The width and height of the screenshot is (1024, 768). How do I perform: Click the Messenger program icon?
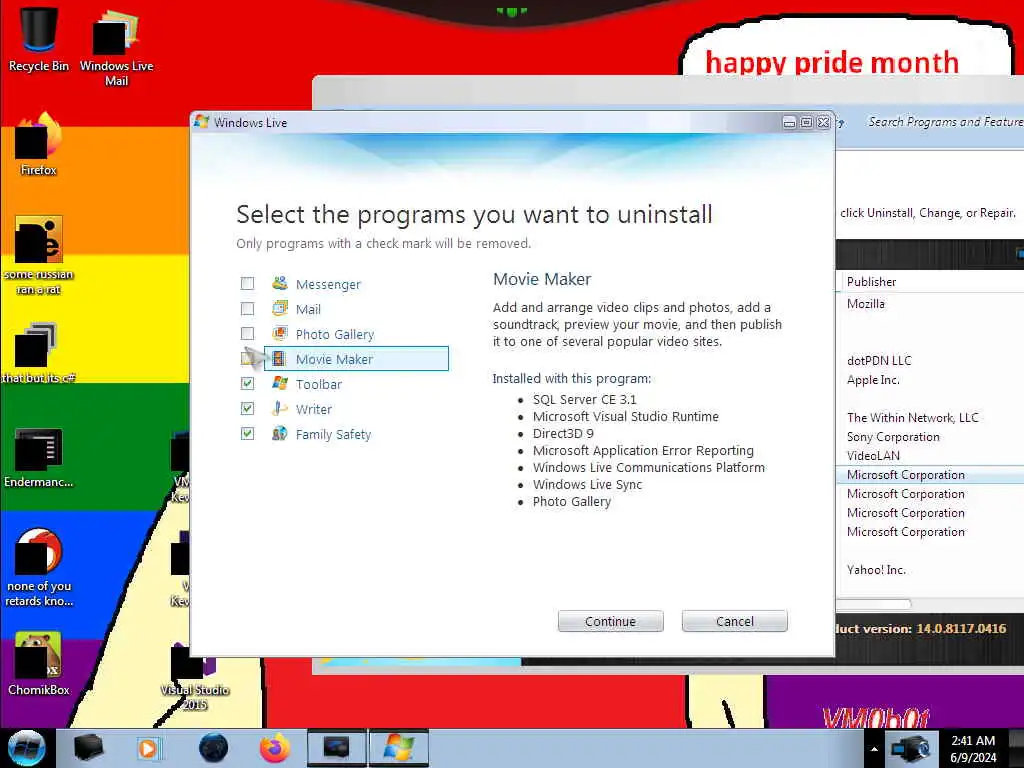coord(280,283)
